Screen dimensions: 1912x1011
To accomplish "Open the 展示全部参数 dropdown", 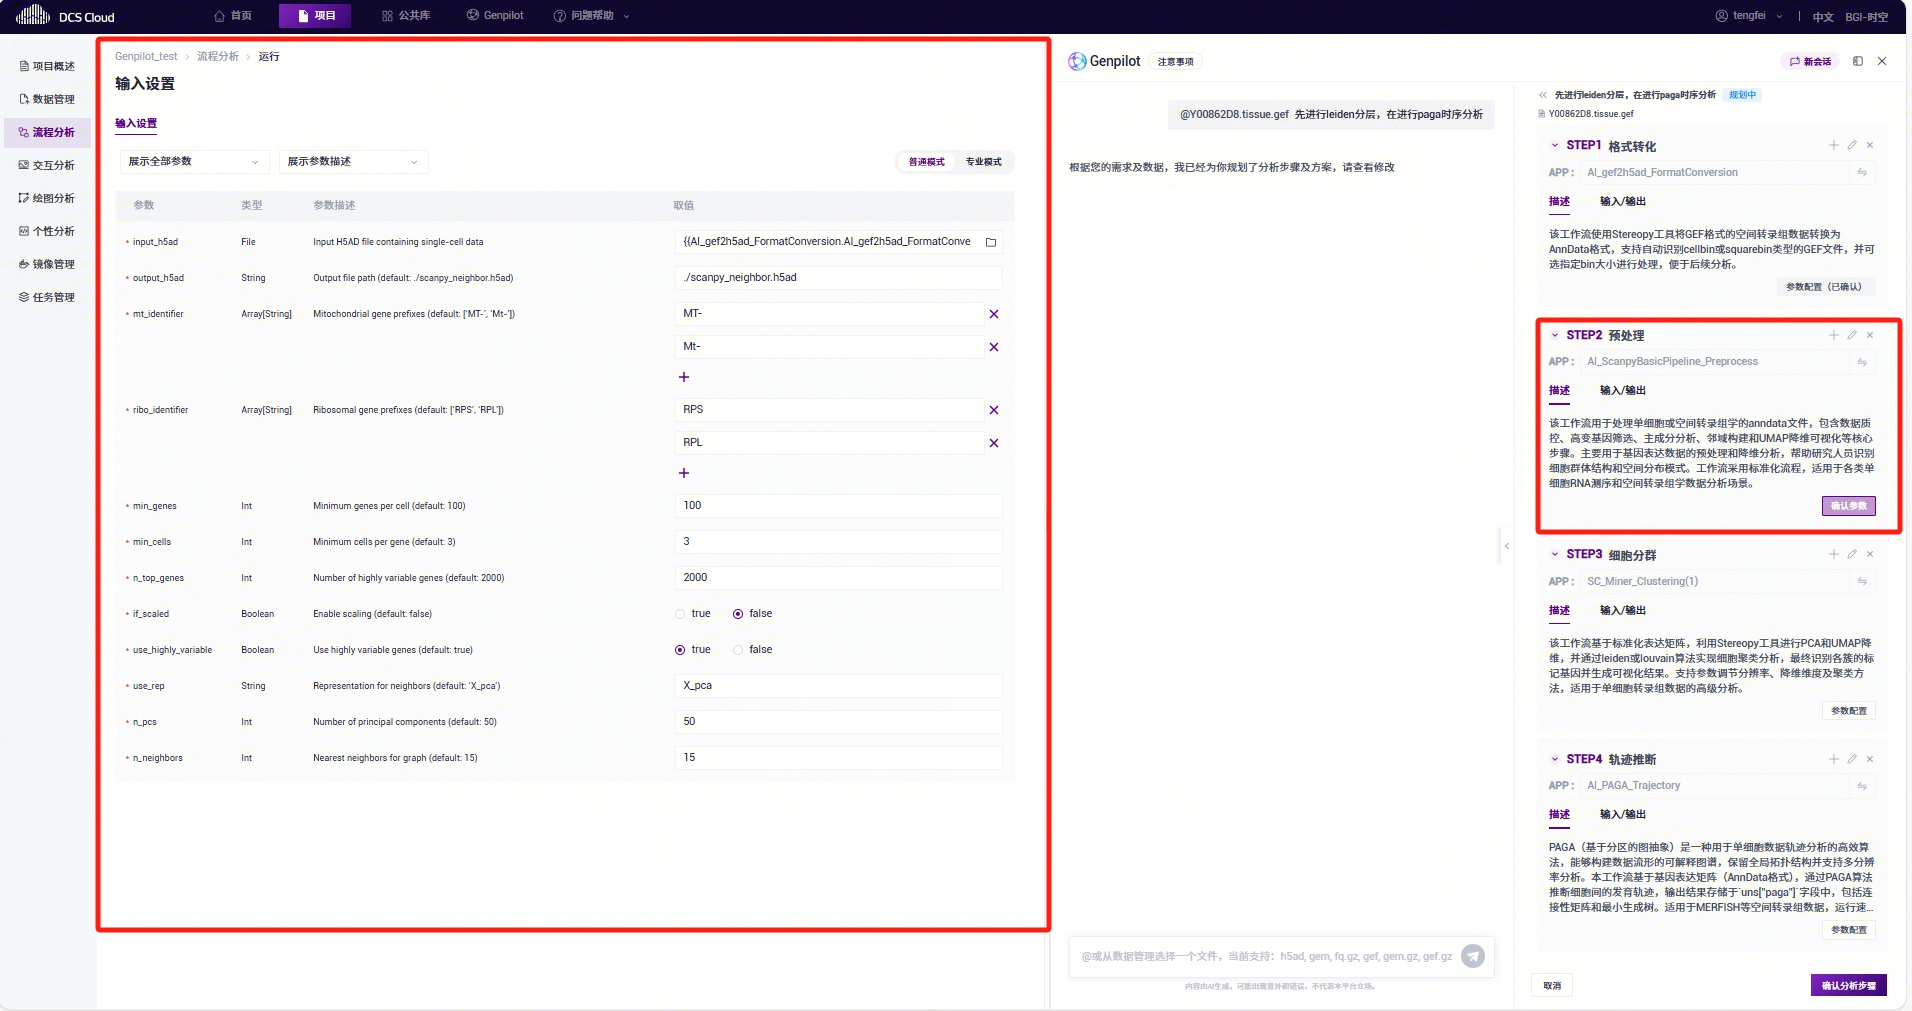I will click(193, 162).
